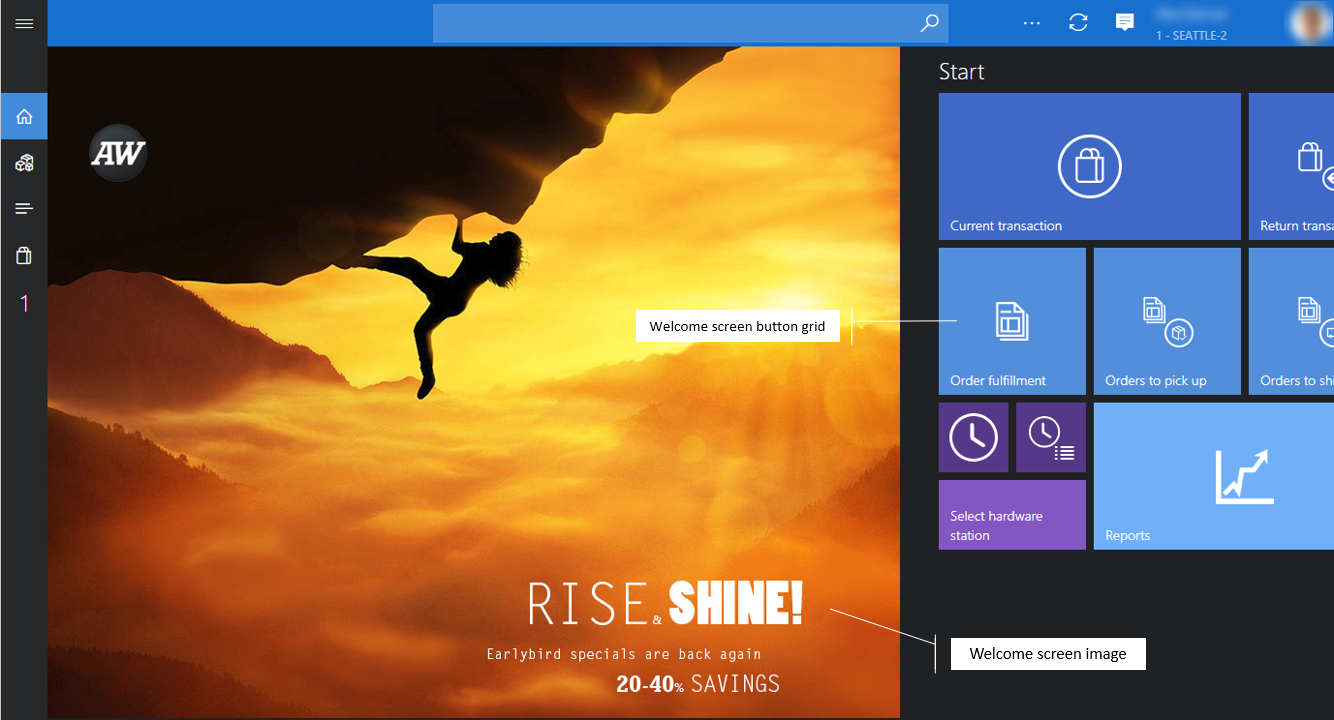Open the hamburger navigation menu

[23, 22]
